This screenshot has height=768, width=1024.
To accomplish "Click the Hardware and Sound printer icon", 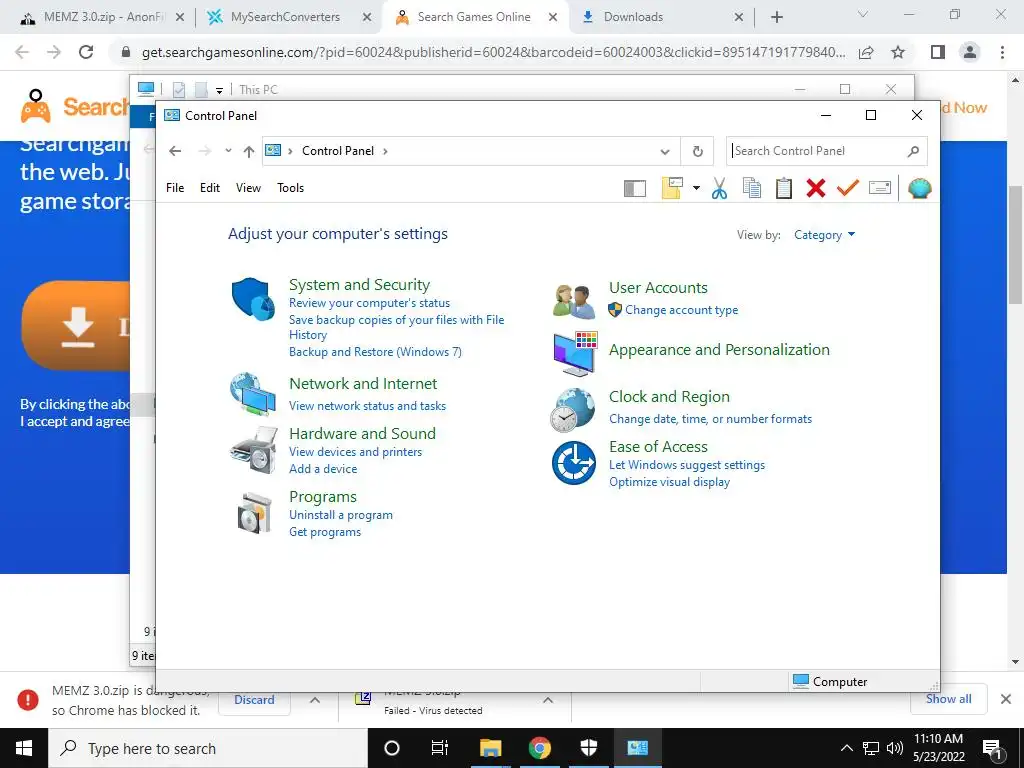I will (253, 450).
